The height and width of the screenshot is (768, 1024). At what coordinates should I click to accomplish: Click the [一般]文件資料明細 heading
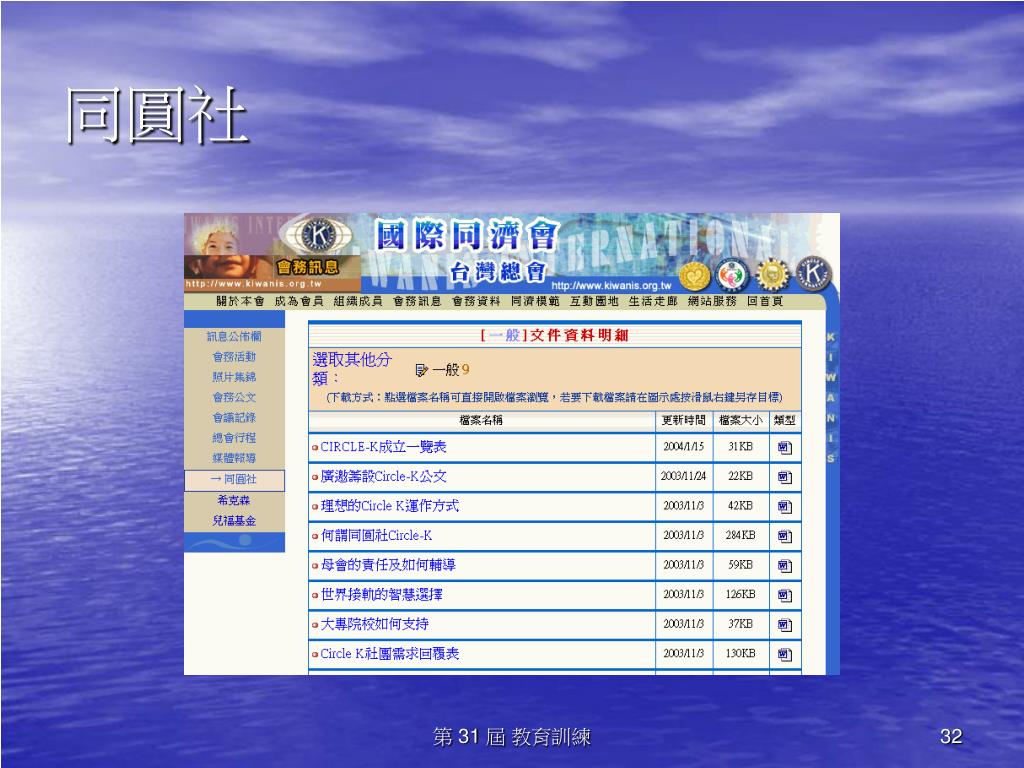click(554, 335)
